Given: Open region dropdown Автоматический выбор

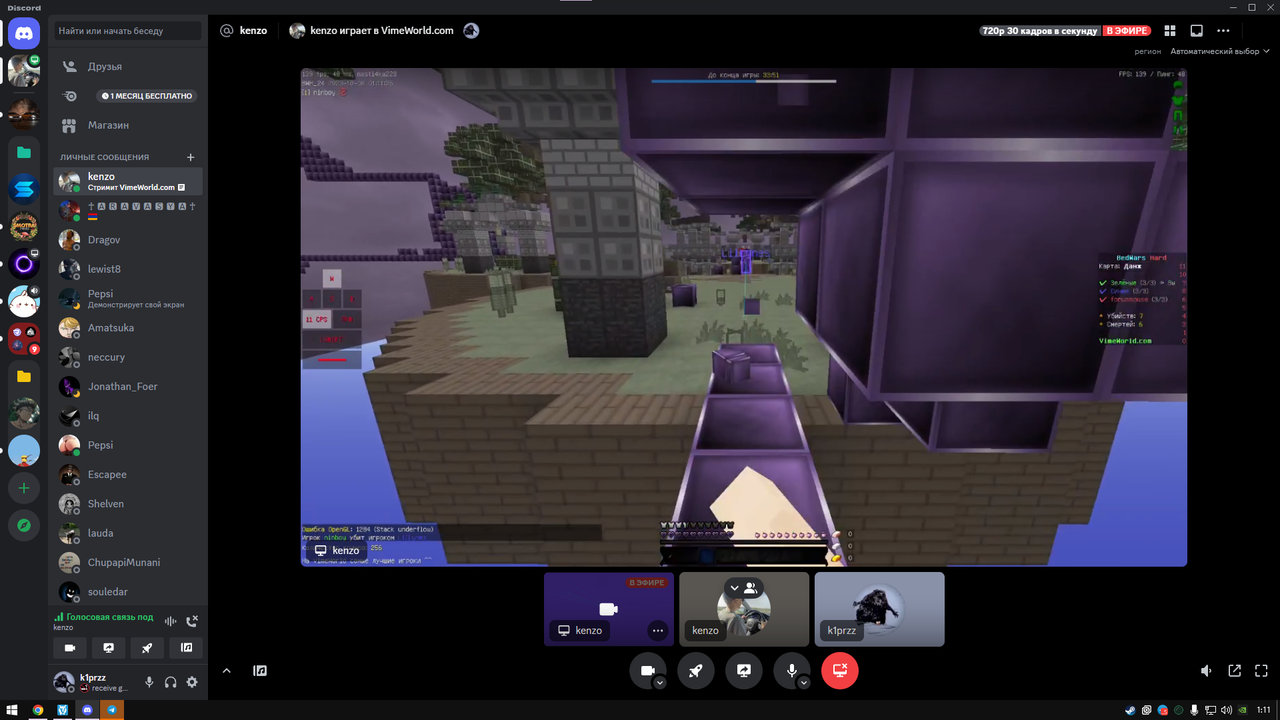Looking at the screenshot, I should coord(1219,51).
